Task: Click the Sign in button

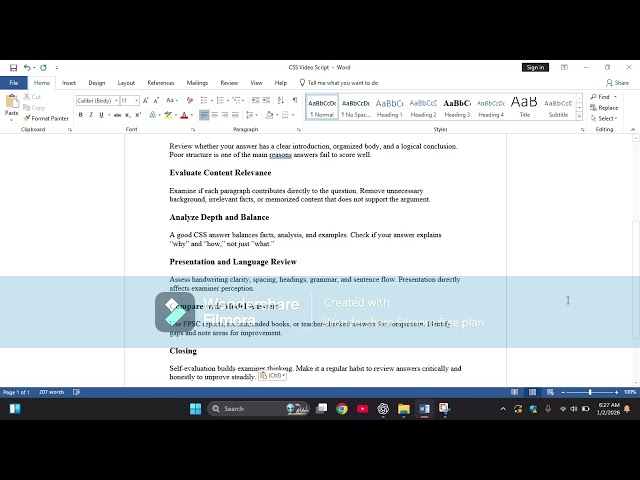Action: point(536,67)
